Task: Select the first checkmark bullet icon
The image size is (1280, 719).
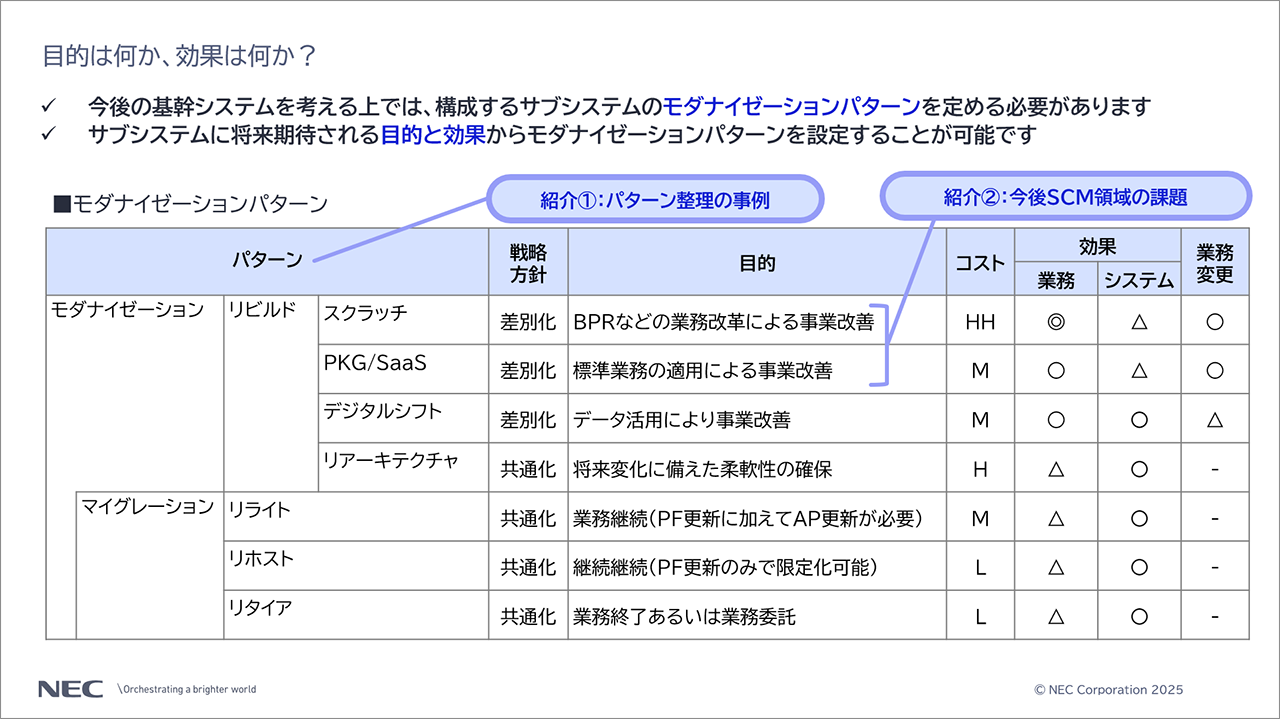Action: (x=50, y=107)
